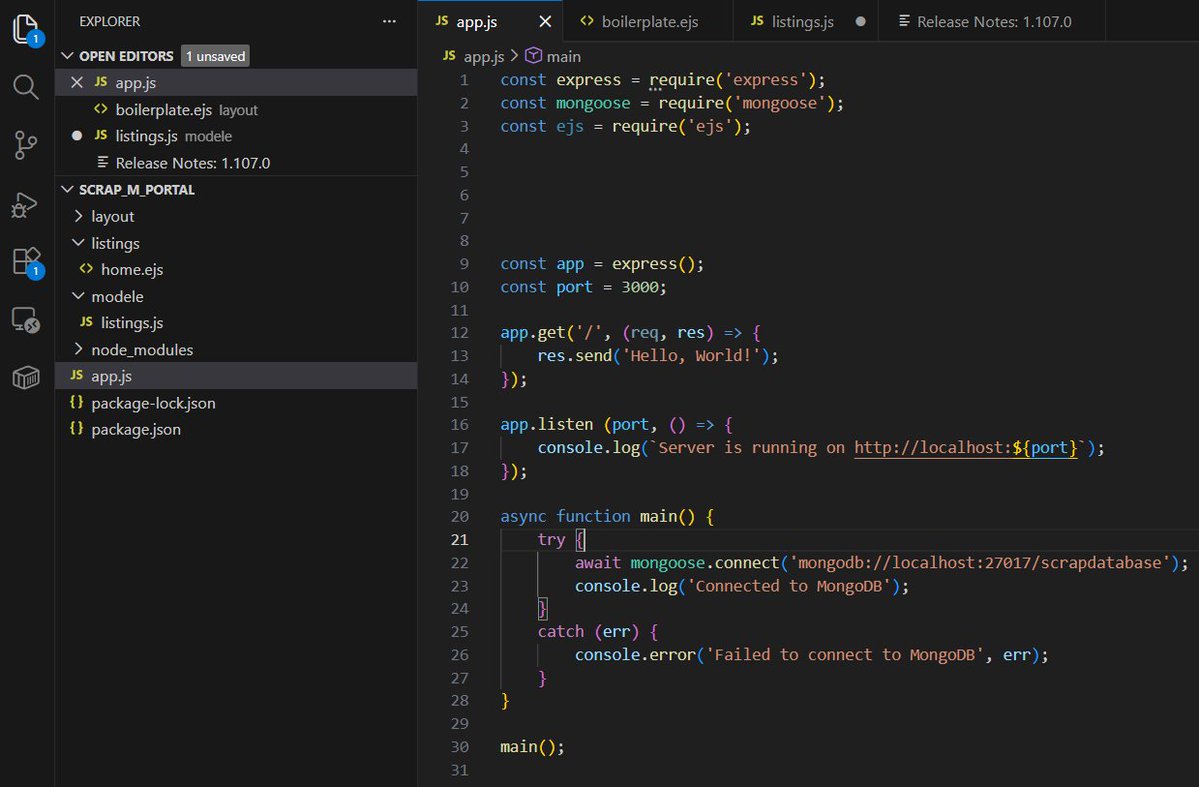The width and height of the screenshot is (1199, 787).
Task: Switch to the listings.js tab
Action: pyautogui.click(x=805, y=21)
